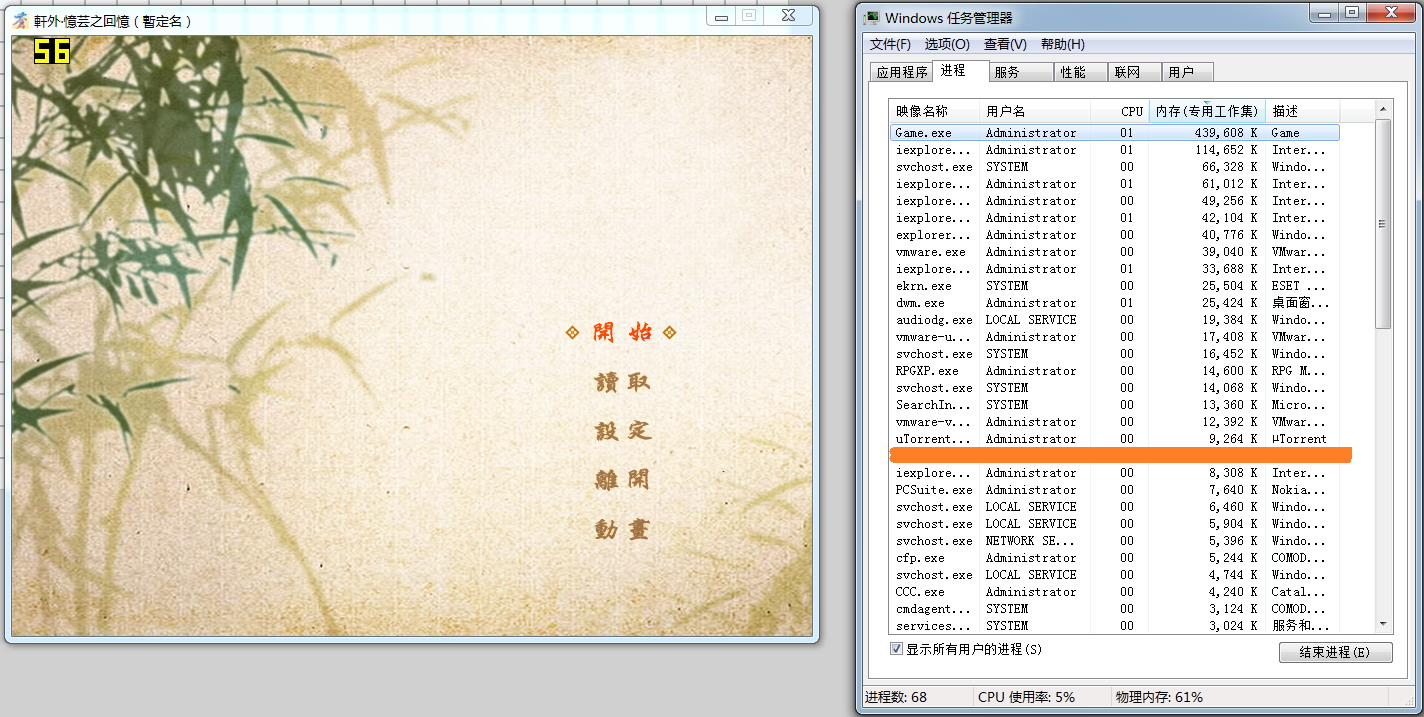Toggle 显示所有用户的进程 checkbox
1424x717 pixels.
point(896,649)
